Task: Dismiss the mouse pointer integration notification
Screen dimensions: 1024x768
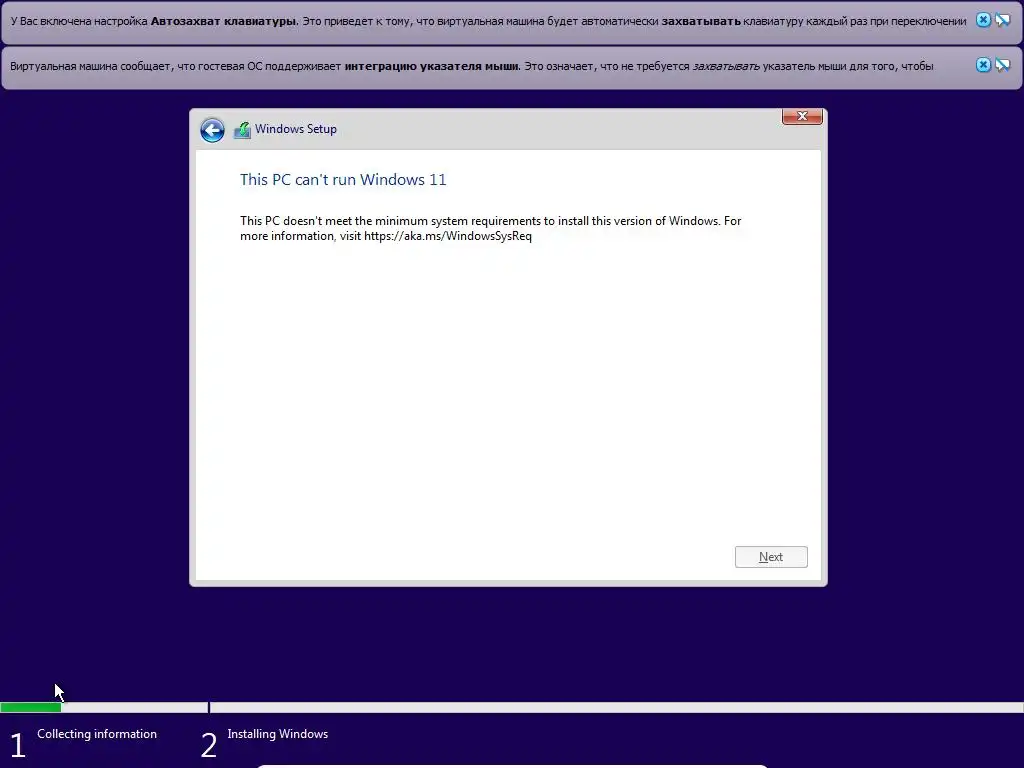Action: tap(983, 65)
